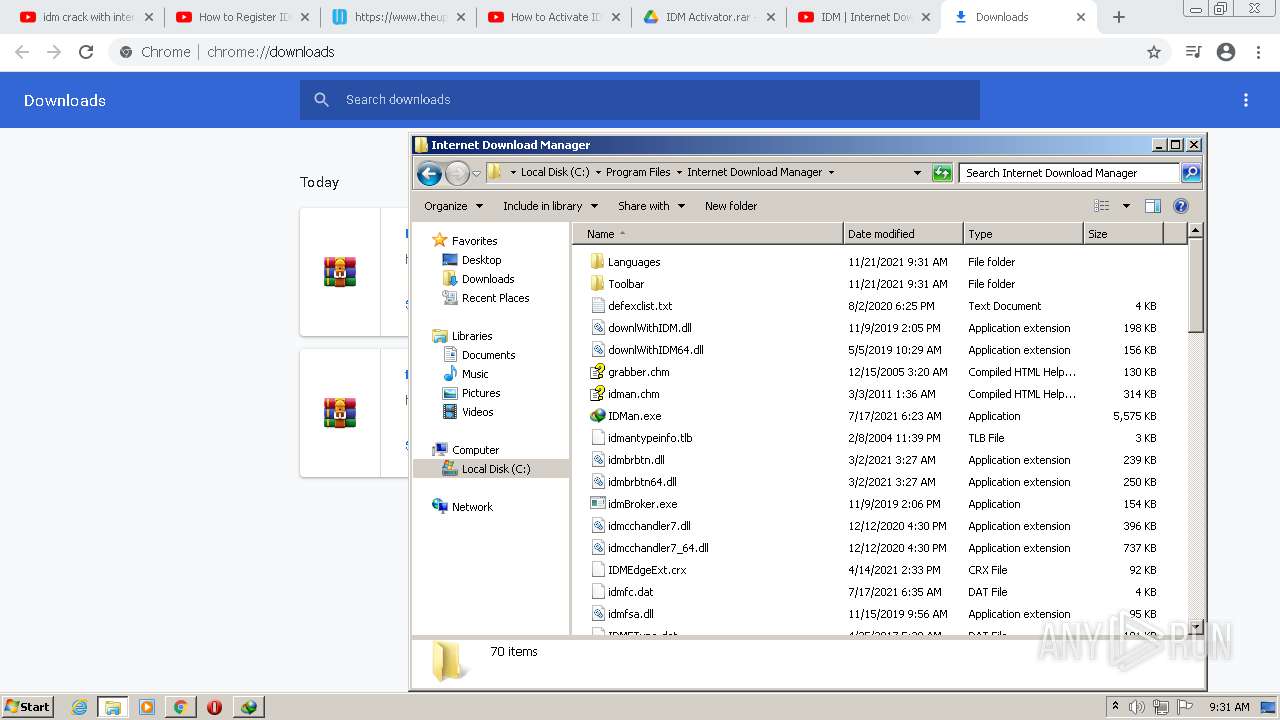This screenshot has width=1280, height=720.
Task: Expand the Local Disk (C:) breadcrumb arrow
Action: [x=599, y=173]
